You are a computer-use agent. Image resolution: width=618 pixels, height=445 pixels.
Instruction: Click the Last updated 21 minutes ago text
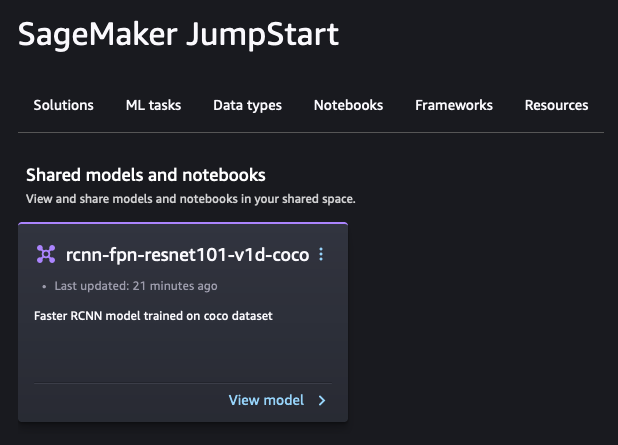(136, 286)
